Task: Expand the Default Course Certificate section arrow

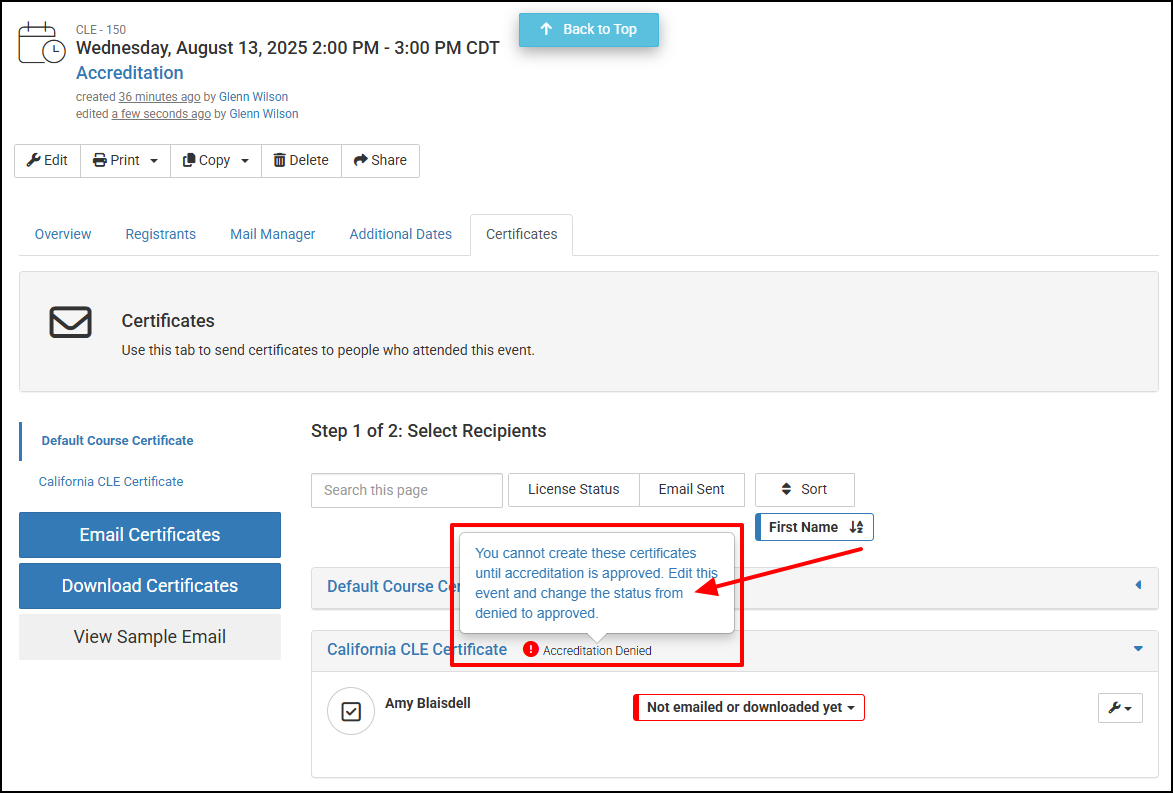Action: (1138, 585)
